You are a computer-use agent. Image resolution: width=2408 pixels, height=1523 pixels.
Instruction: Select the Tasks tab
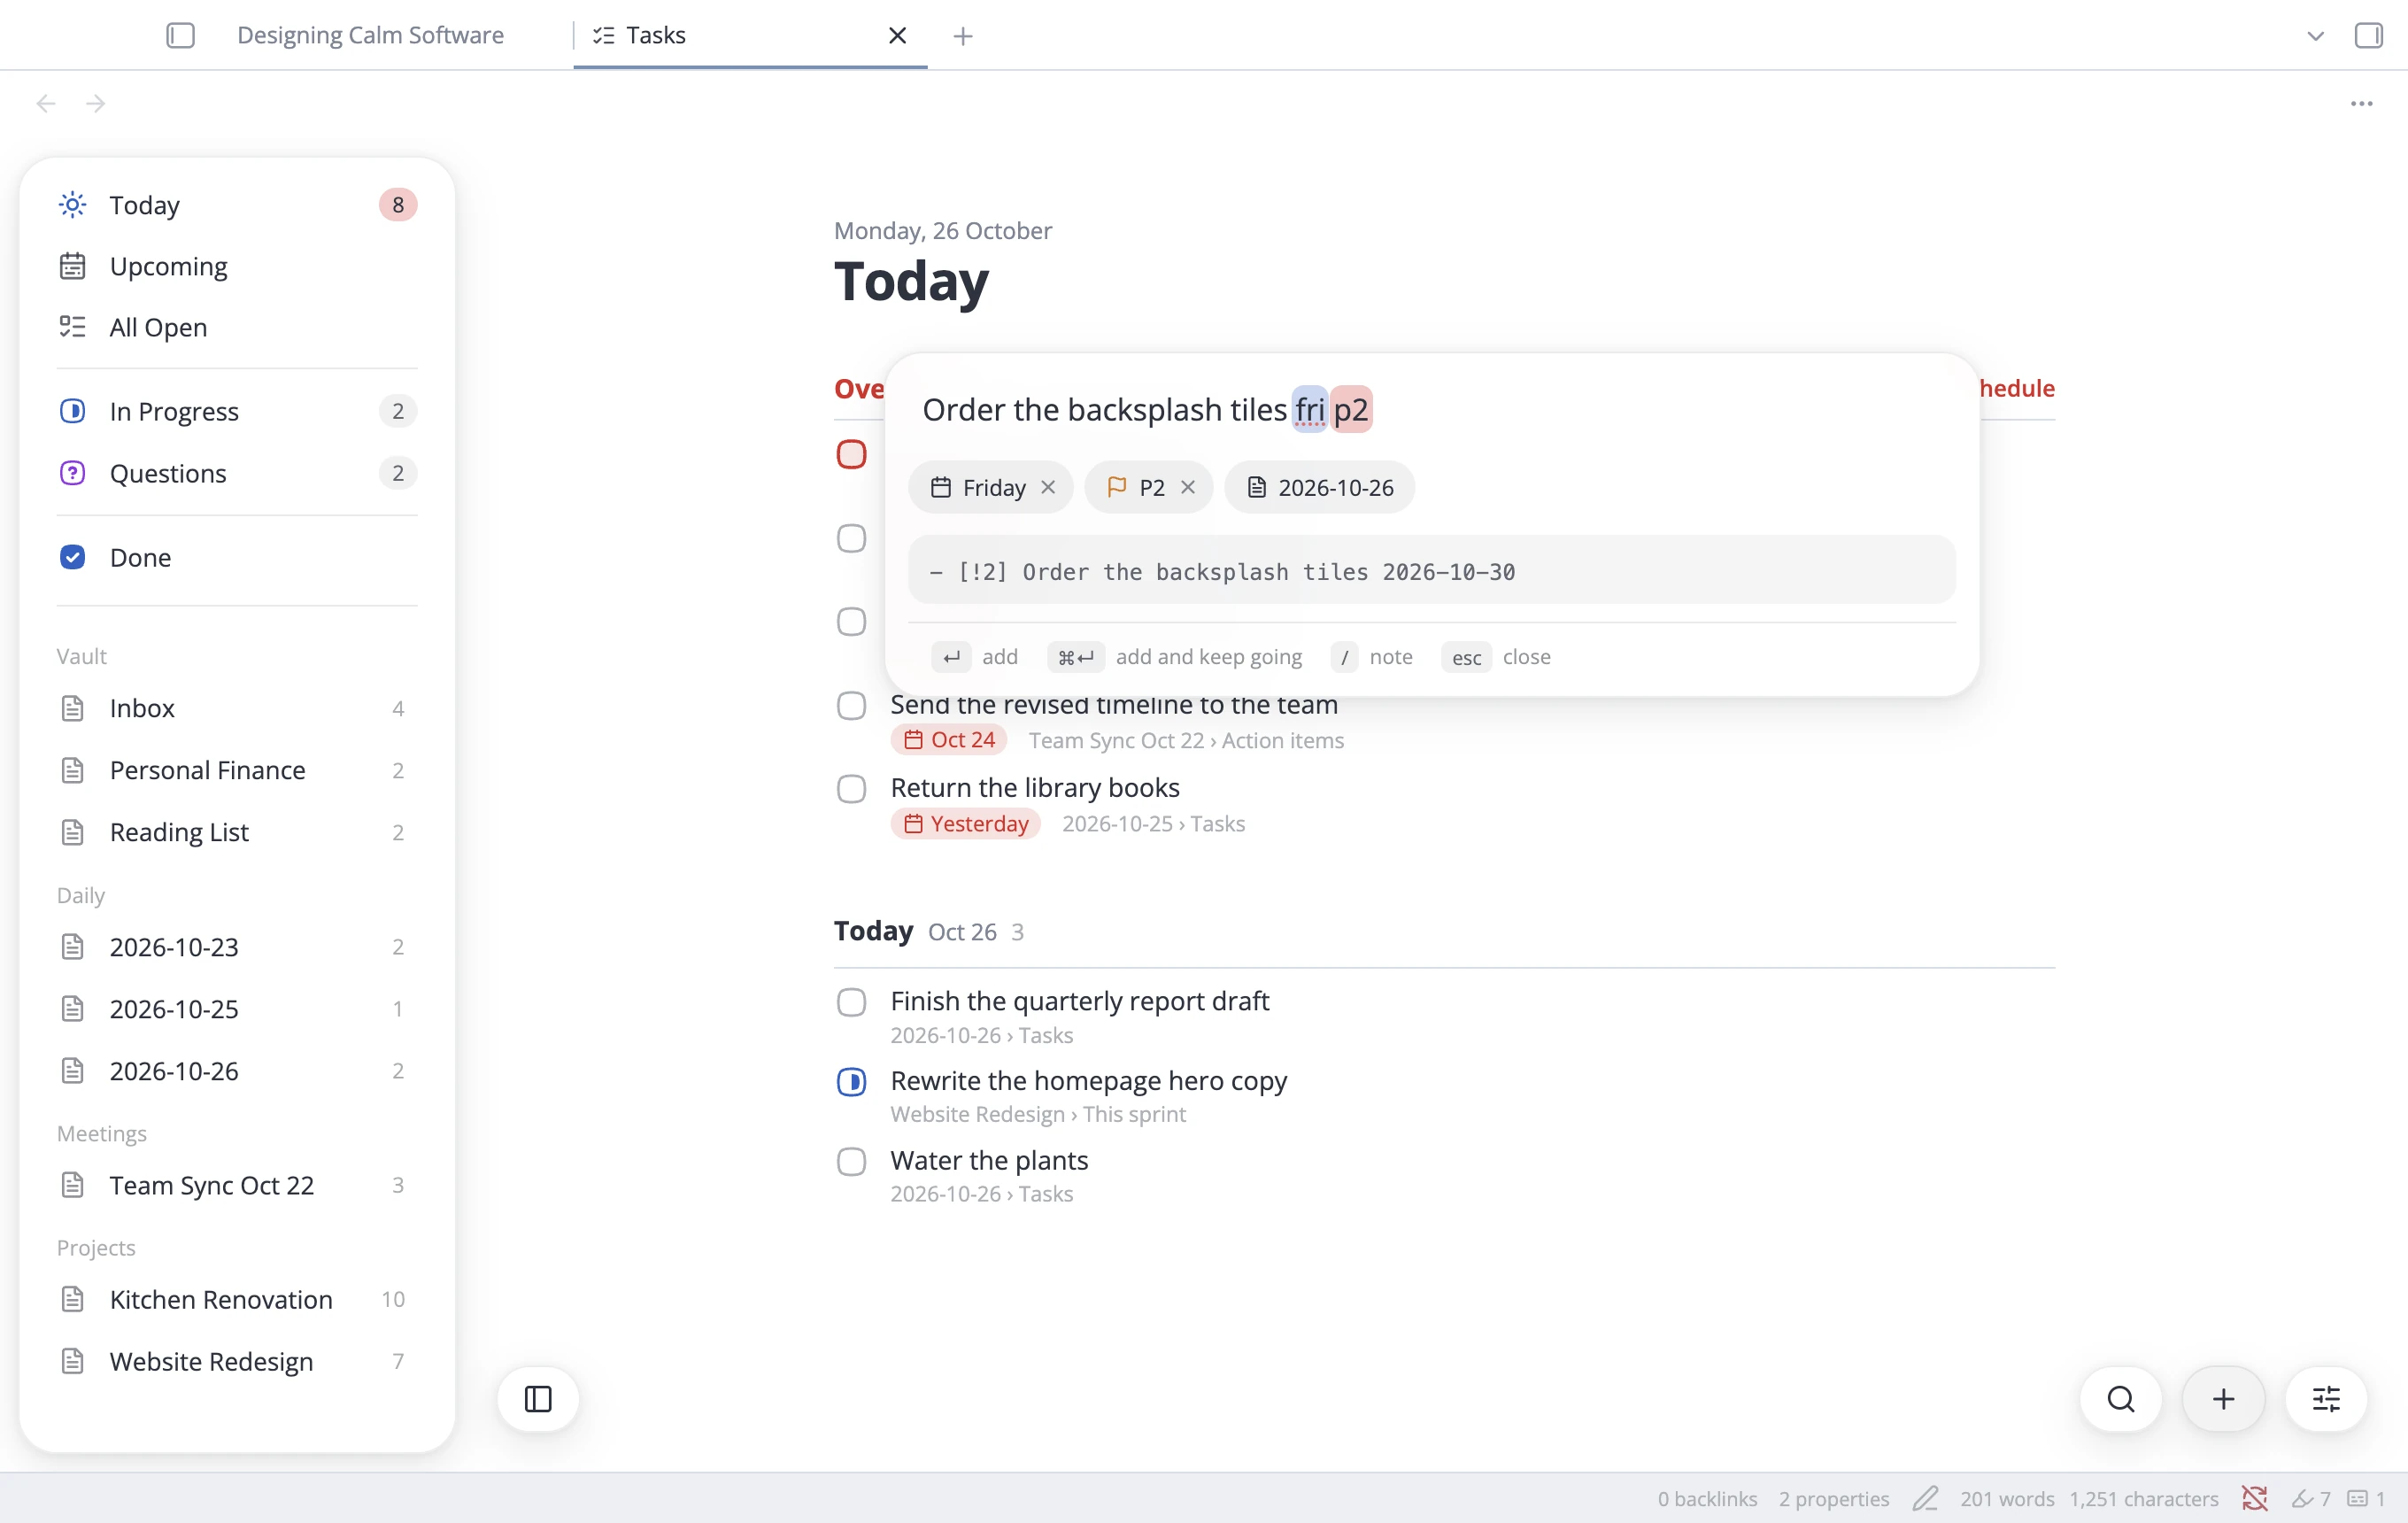coord(750,35)
